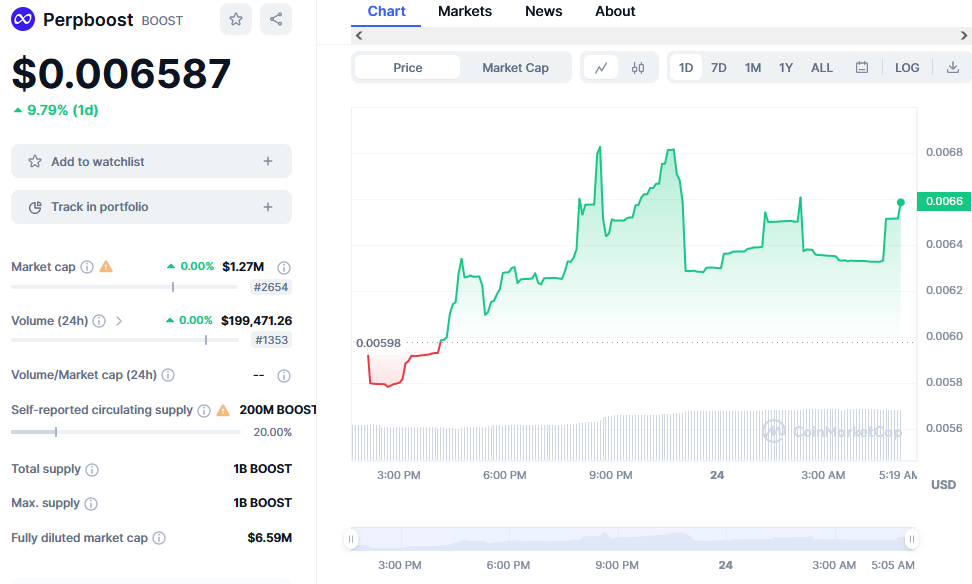
Task: Show Fully diluted market cap info icon
Action: point(159,538)
